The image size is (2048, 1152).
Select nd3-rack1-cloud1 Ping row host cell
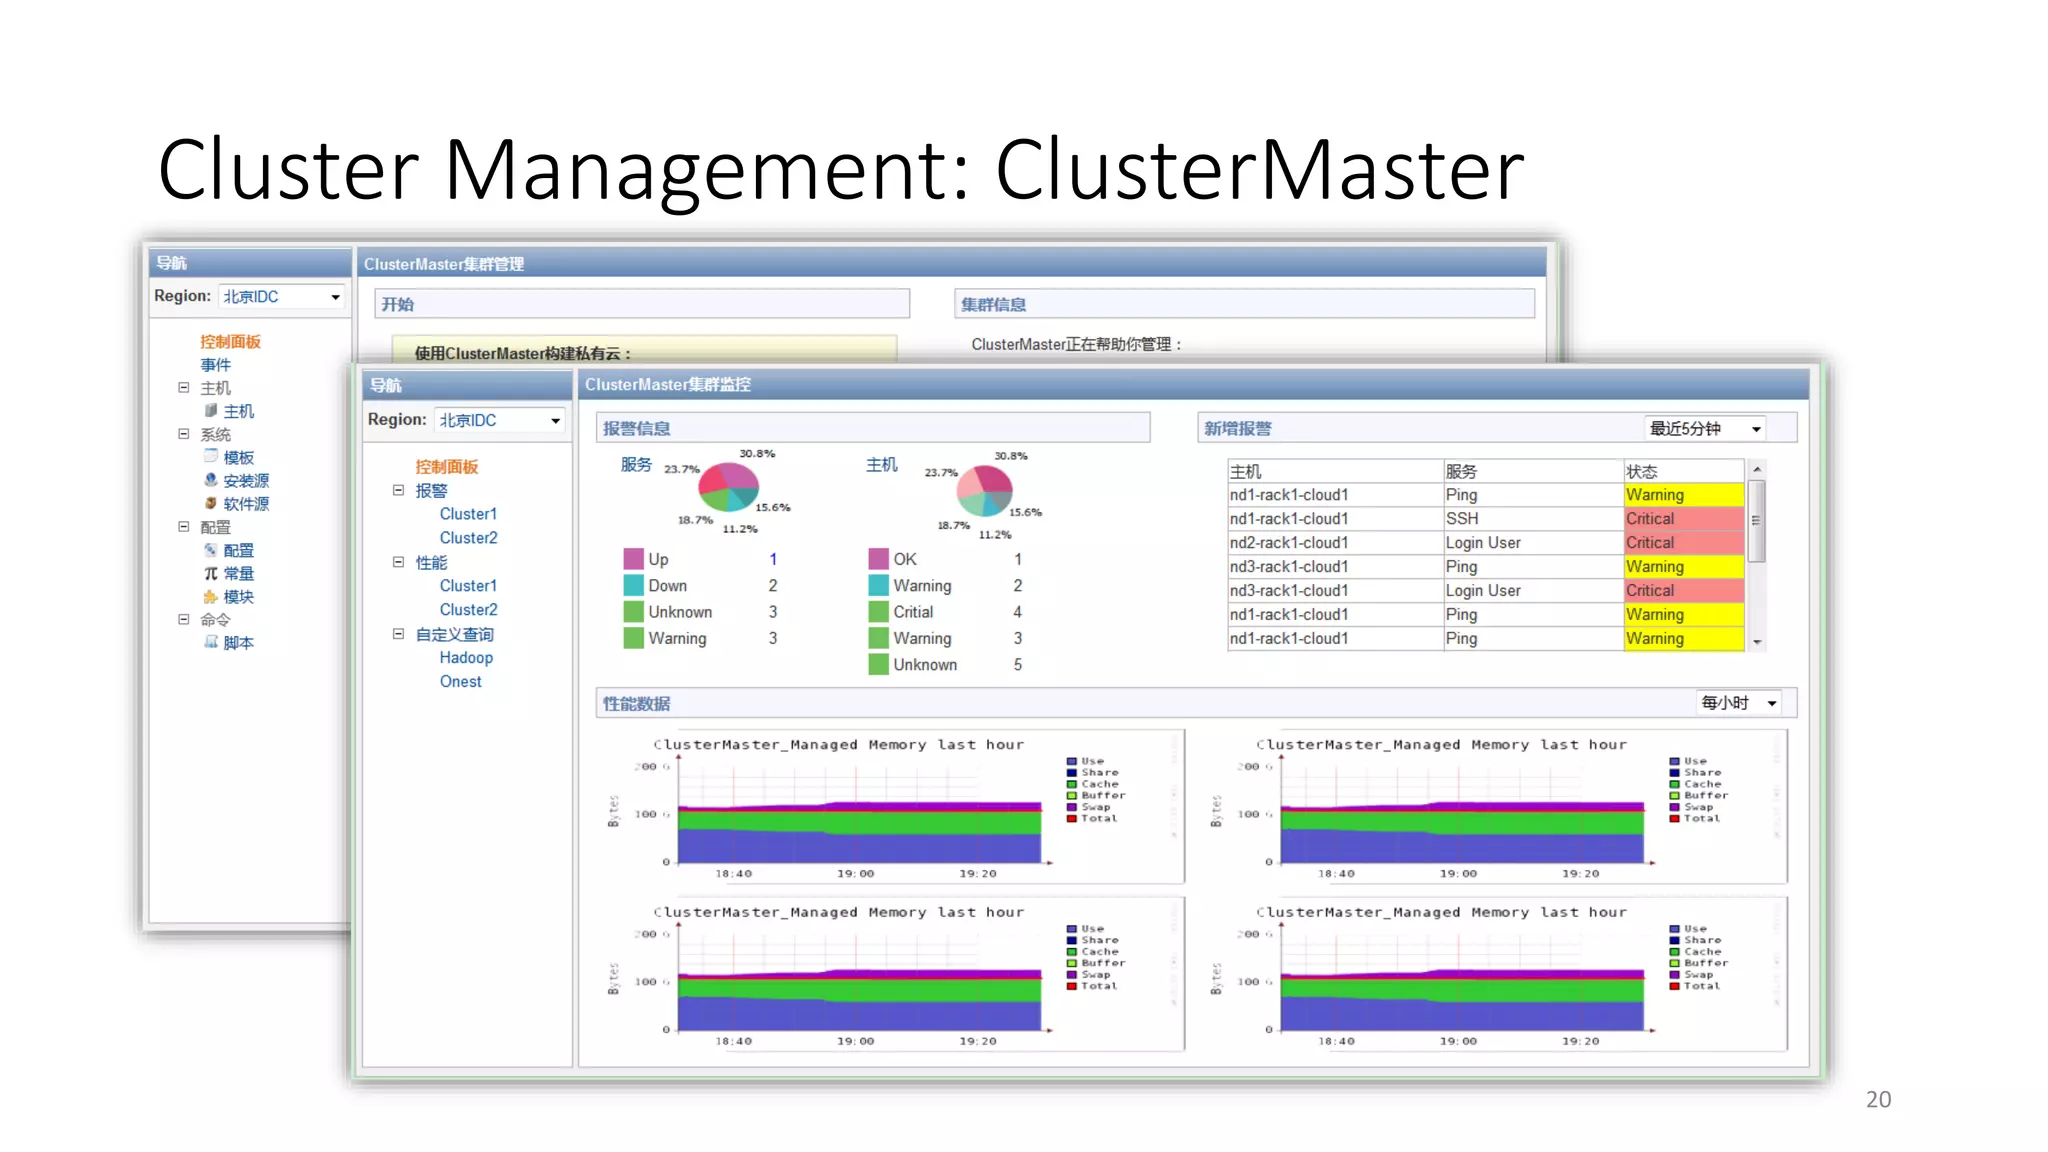(1335, 567)
